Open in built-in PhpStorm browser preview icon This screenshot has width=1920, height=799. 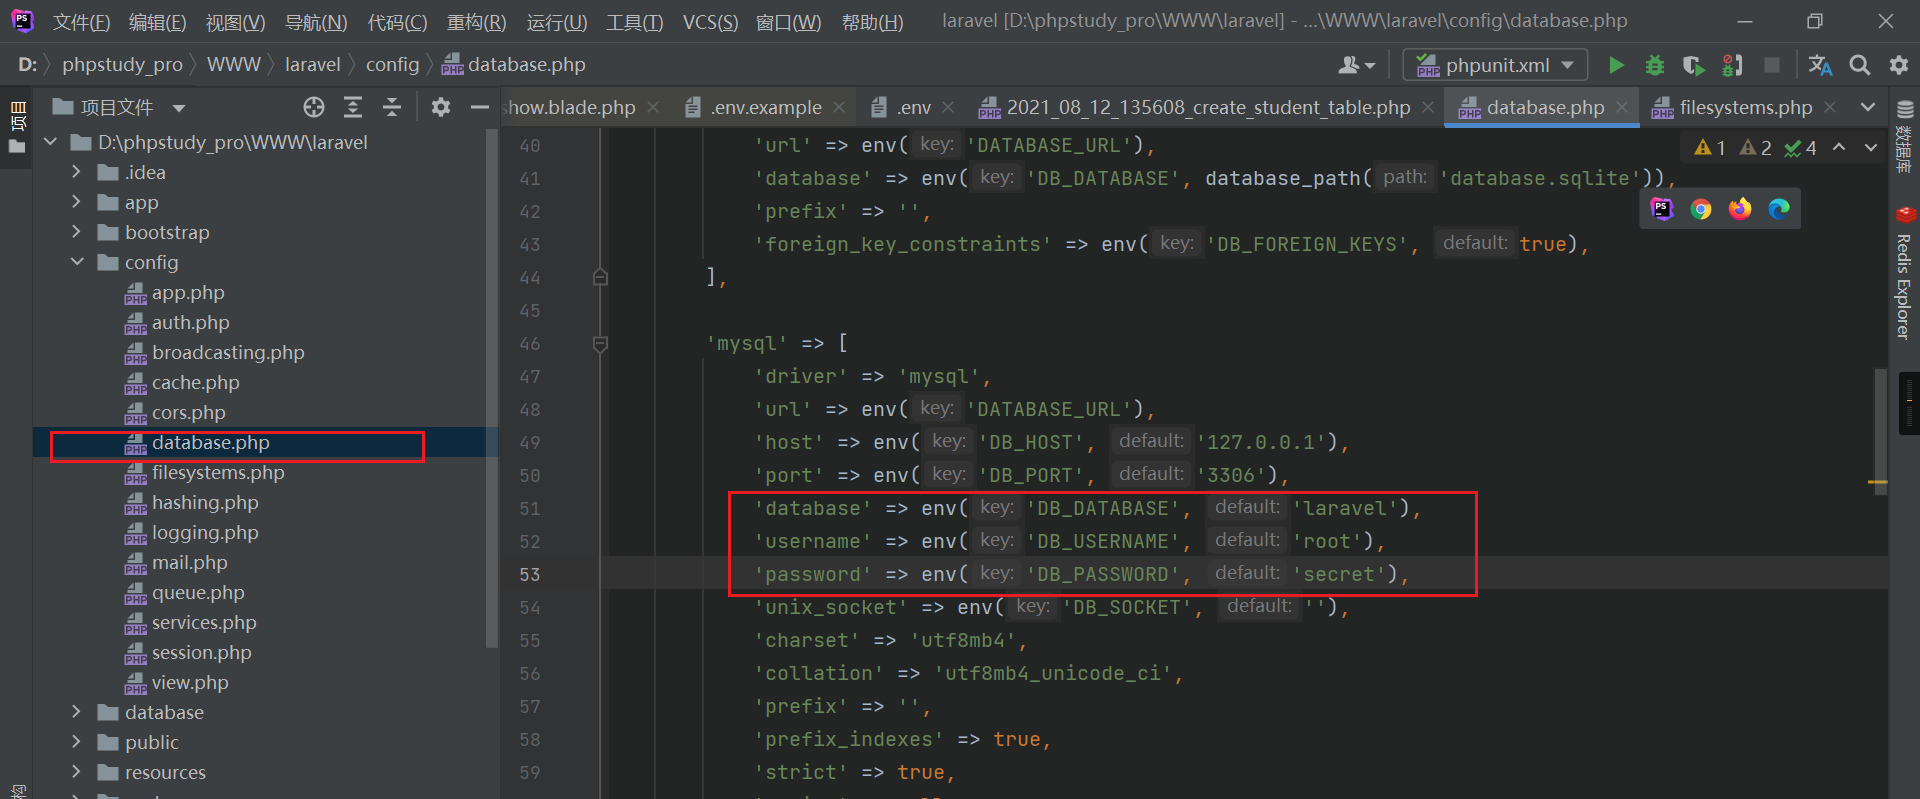(x=1662, y=209)
